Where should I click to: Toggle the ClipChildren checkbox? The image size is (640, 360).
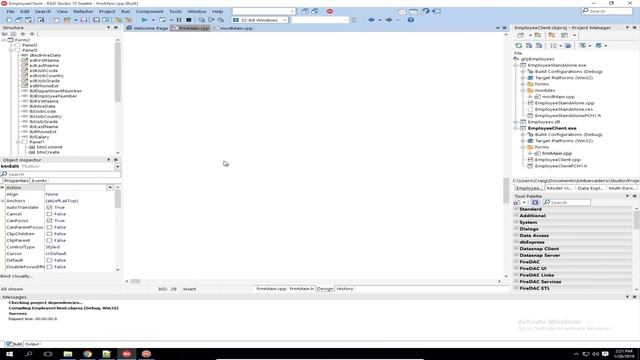tap(49, 234)
